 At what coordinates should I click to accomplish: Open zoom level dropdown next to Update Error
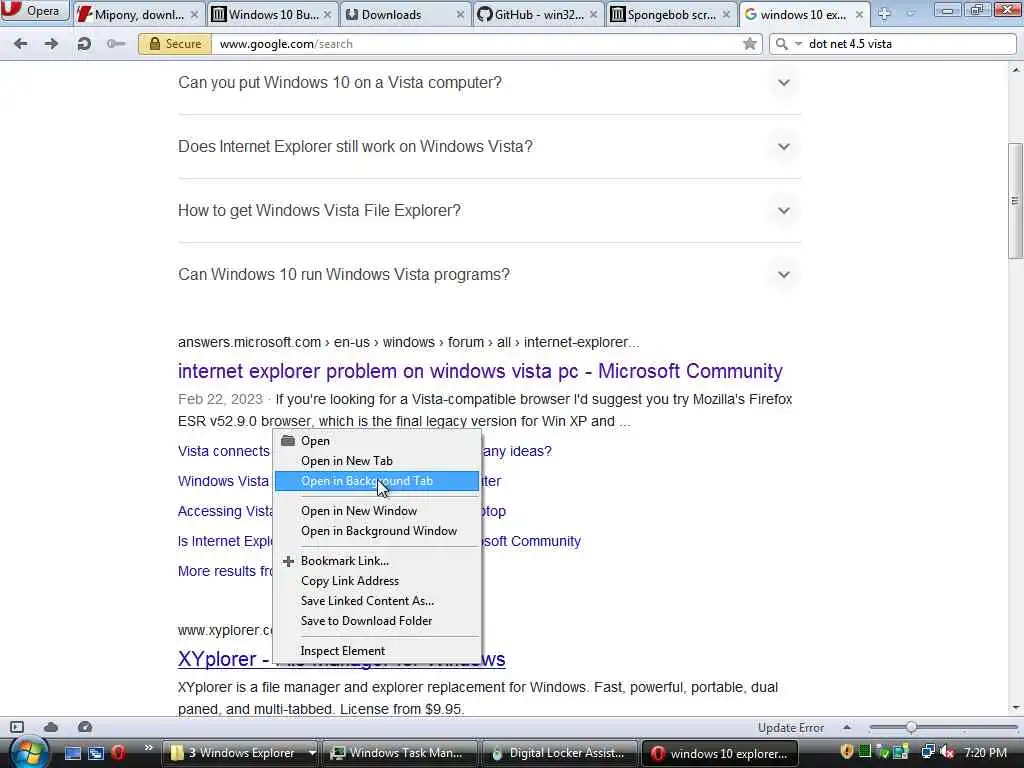[x=846, y=727]
